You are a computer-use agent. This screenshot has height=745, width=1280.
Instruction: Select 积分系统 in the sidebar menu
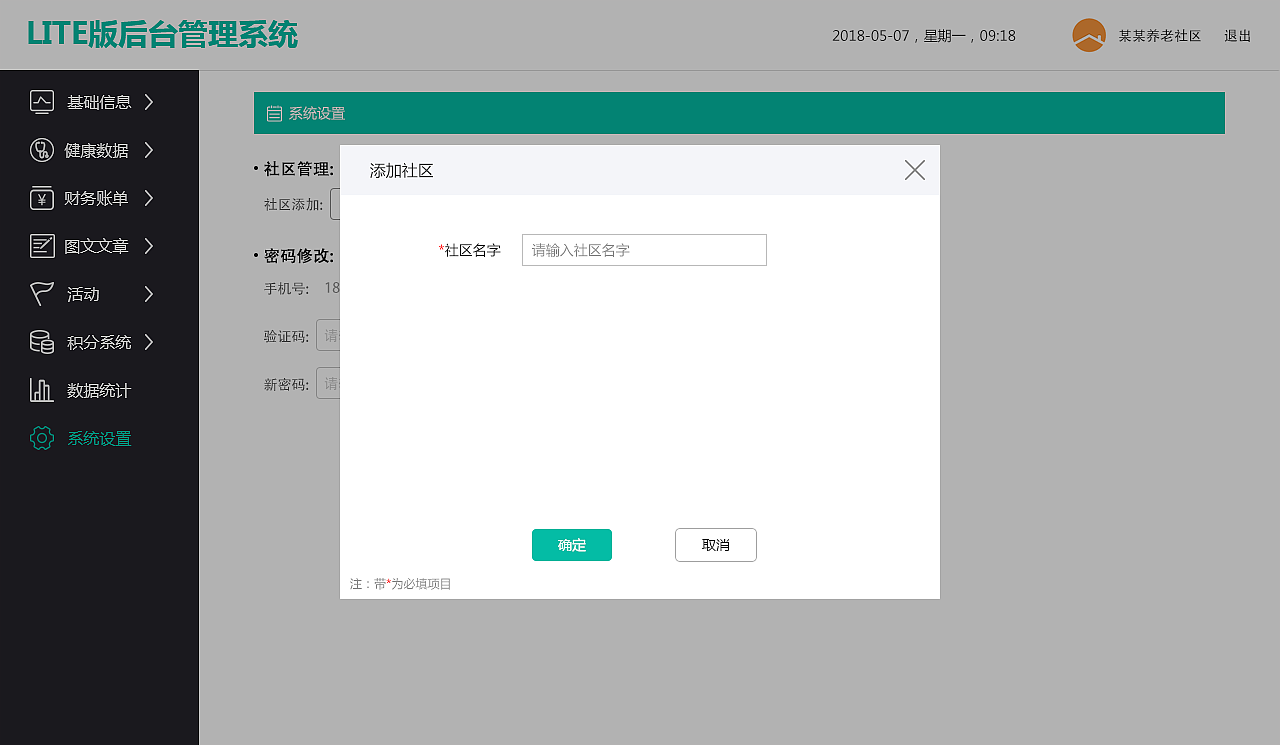click(97, 342)
